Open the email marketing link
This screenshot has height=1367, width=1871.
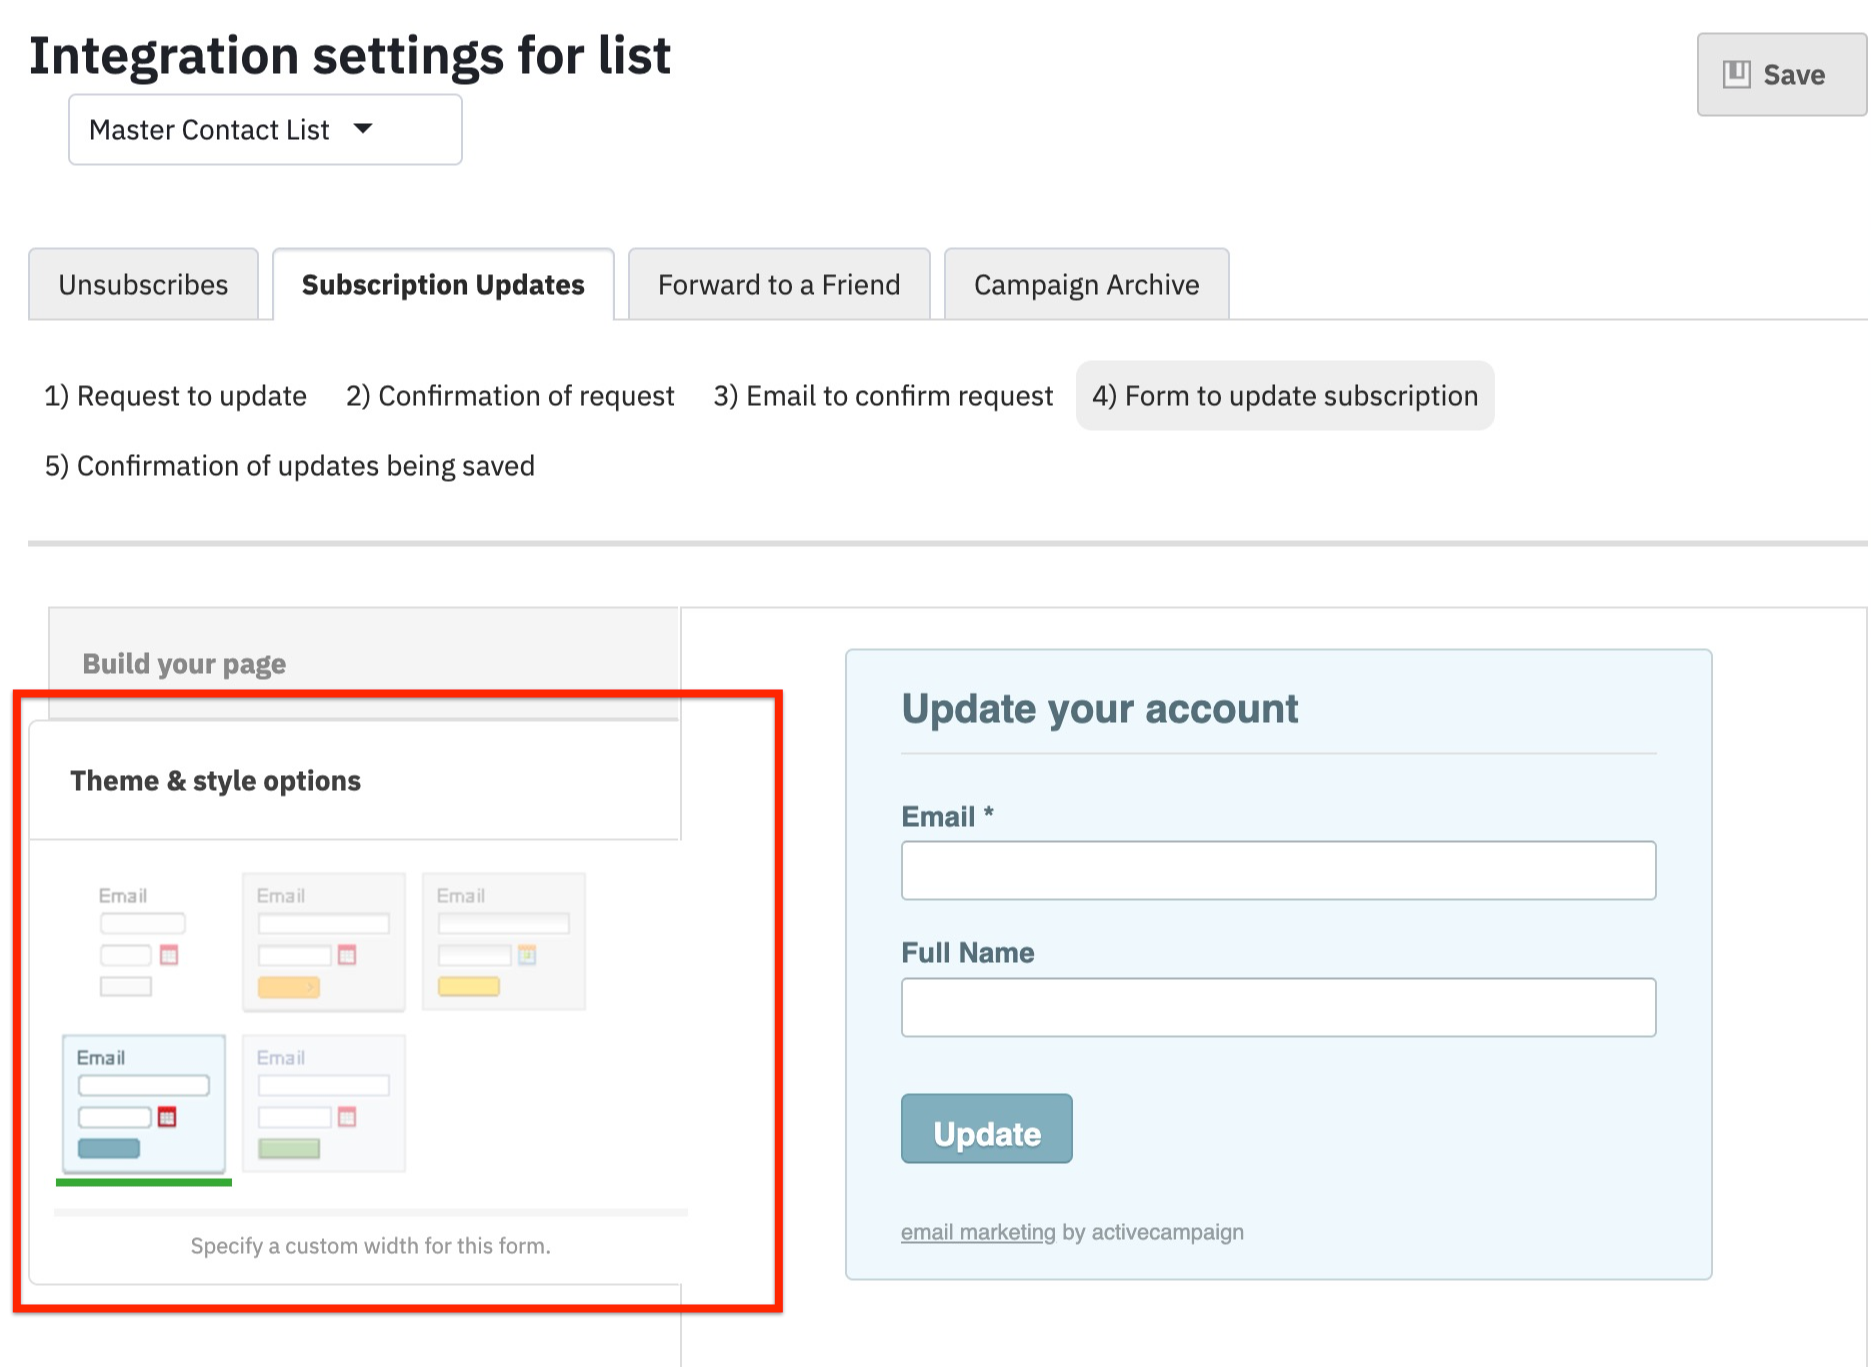977,1232
